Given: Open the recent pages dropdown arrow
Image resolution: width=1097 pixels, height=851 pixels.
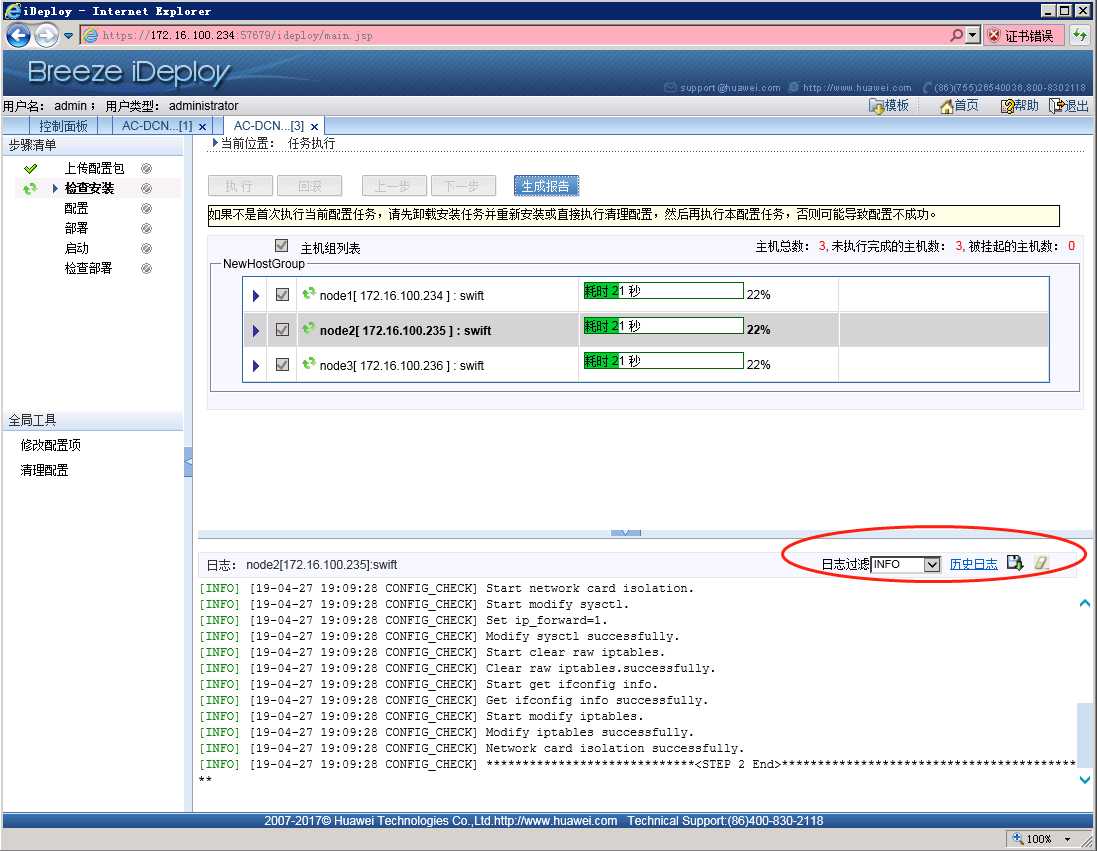Looking at the screenshot, I should [x=68, y=36].
